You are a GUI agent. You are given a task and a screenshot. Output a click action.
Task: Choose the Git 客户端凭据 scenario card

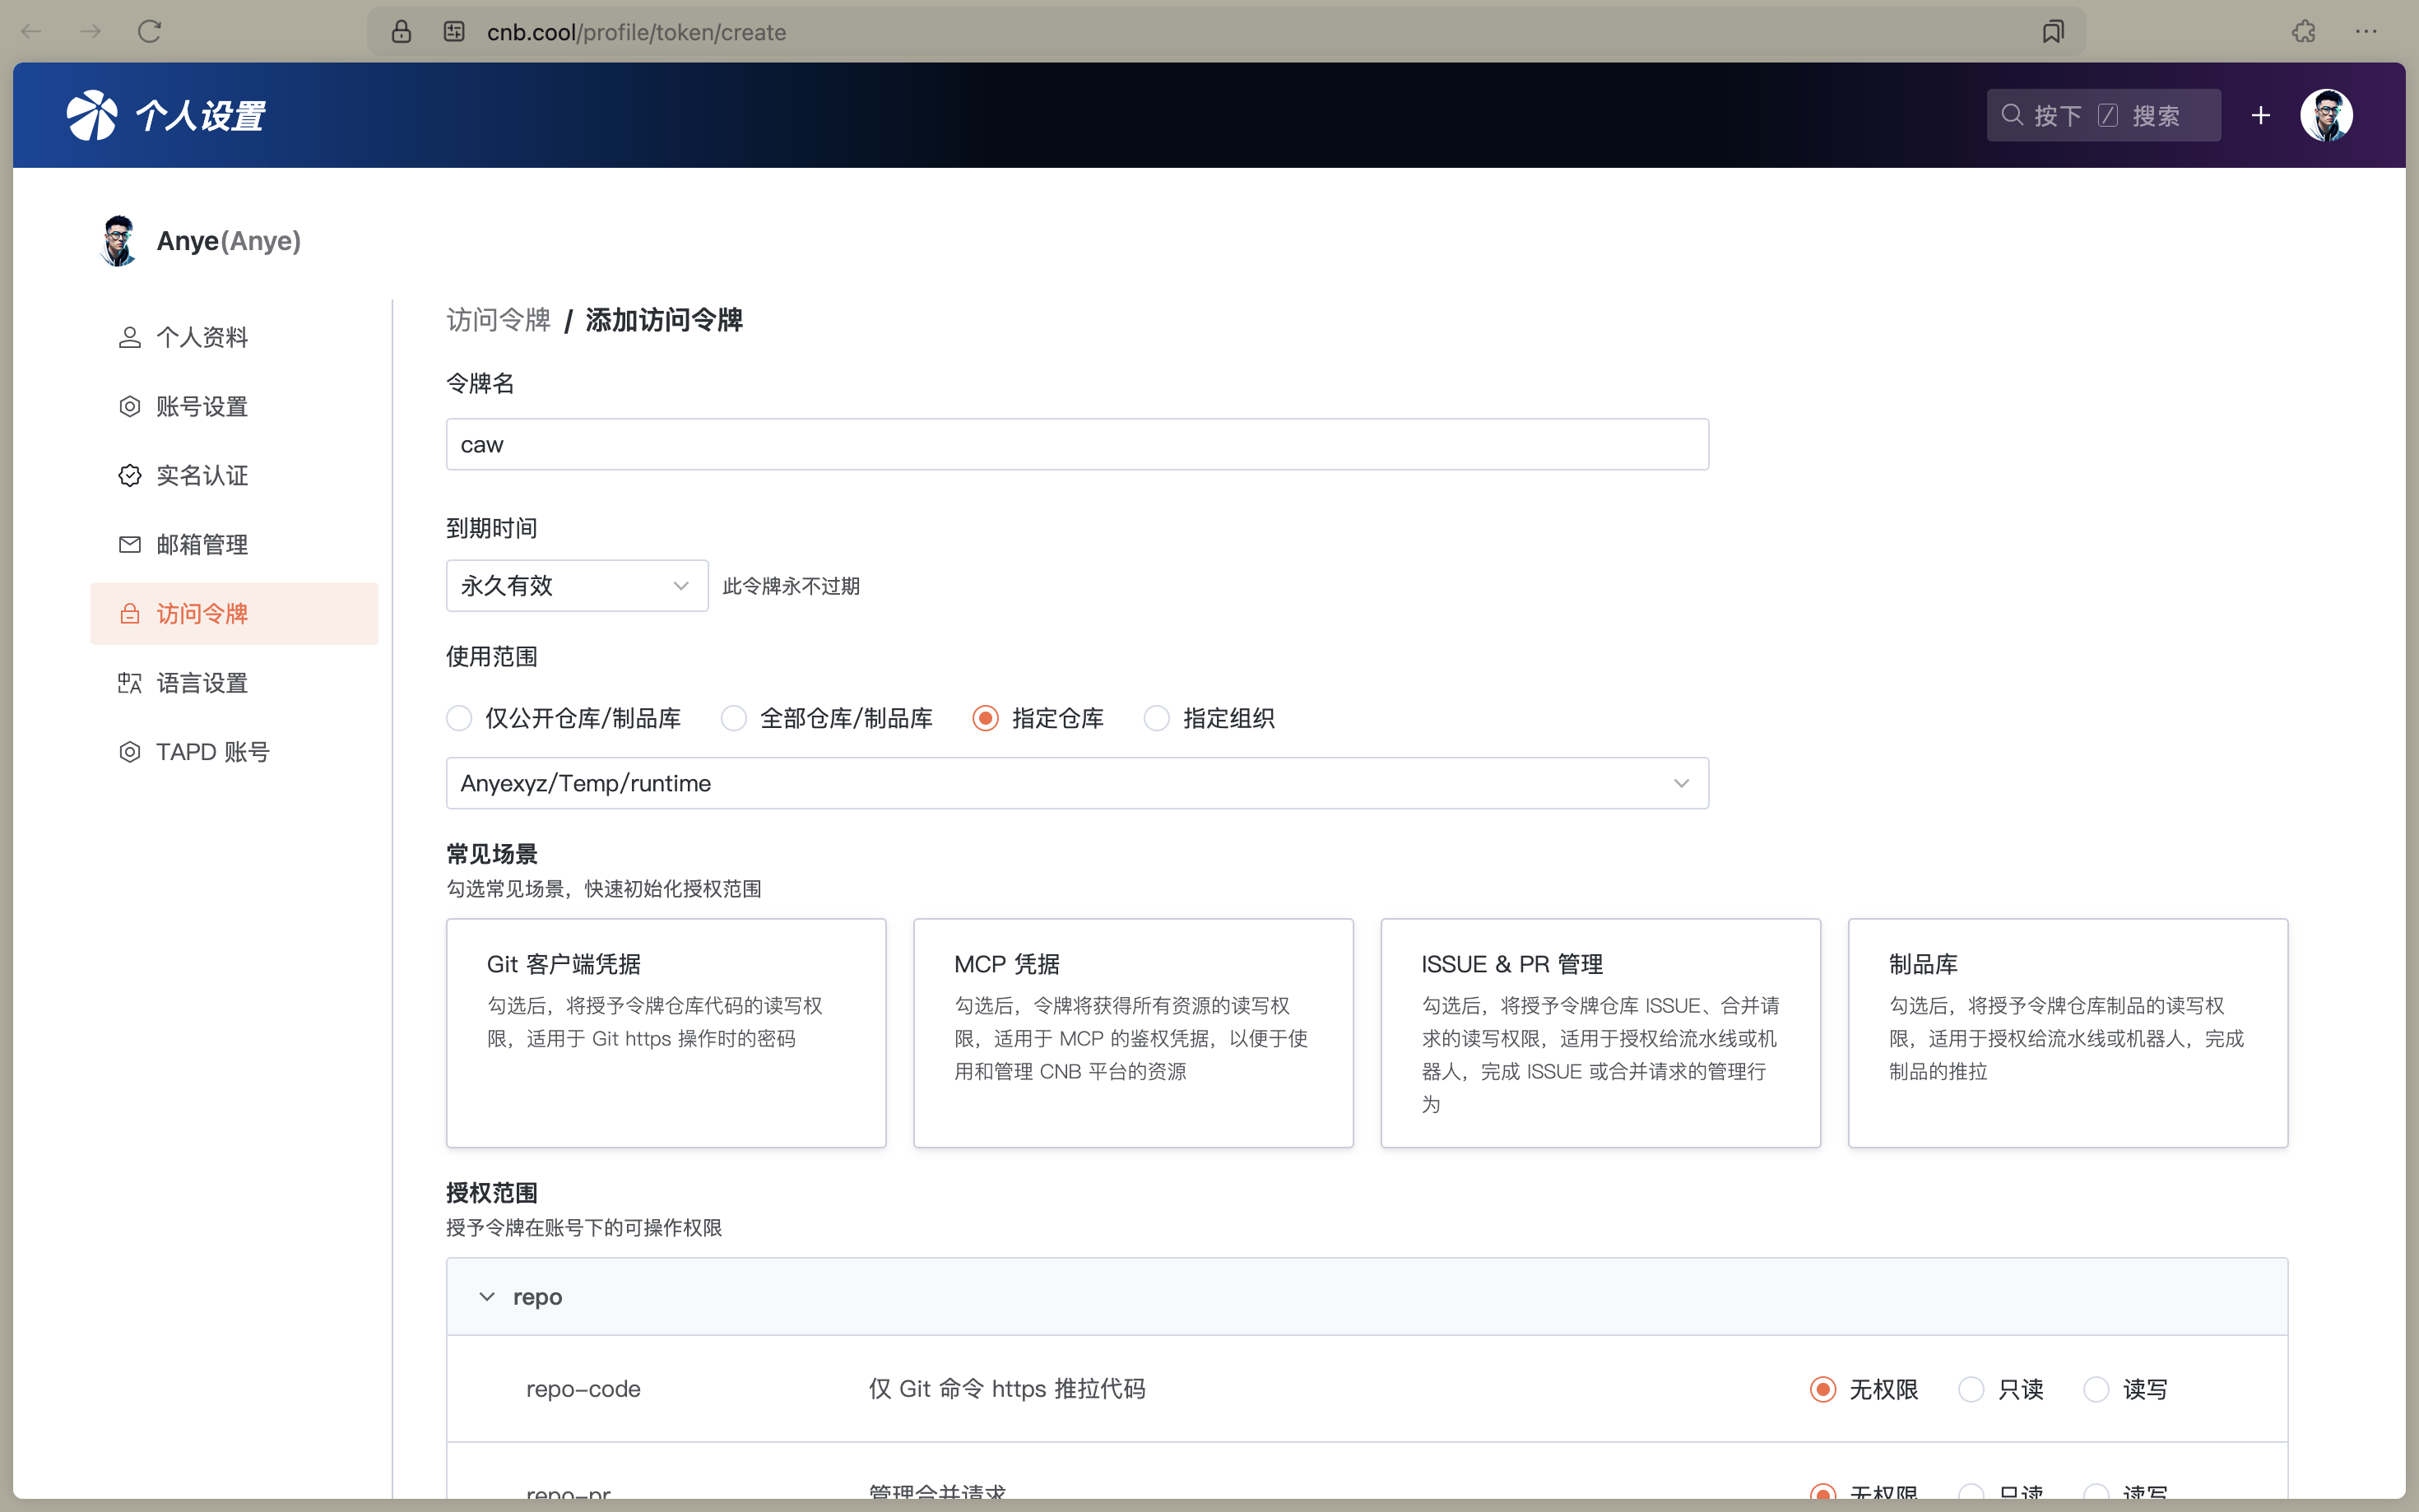[666, 1033]
